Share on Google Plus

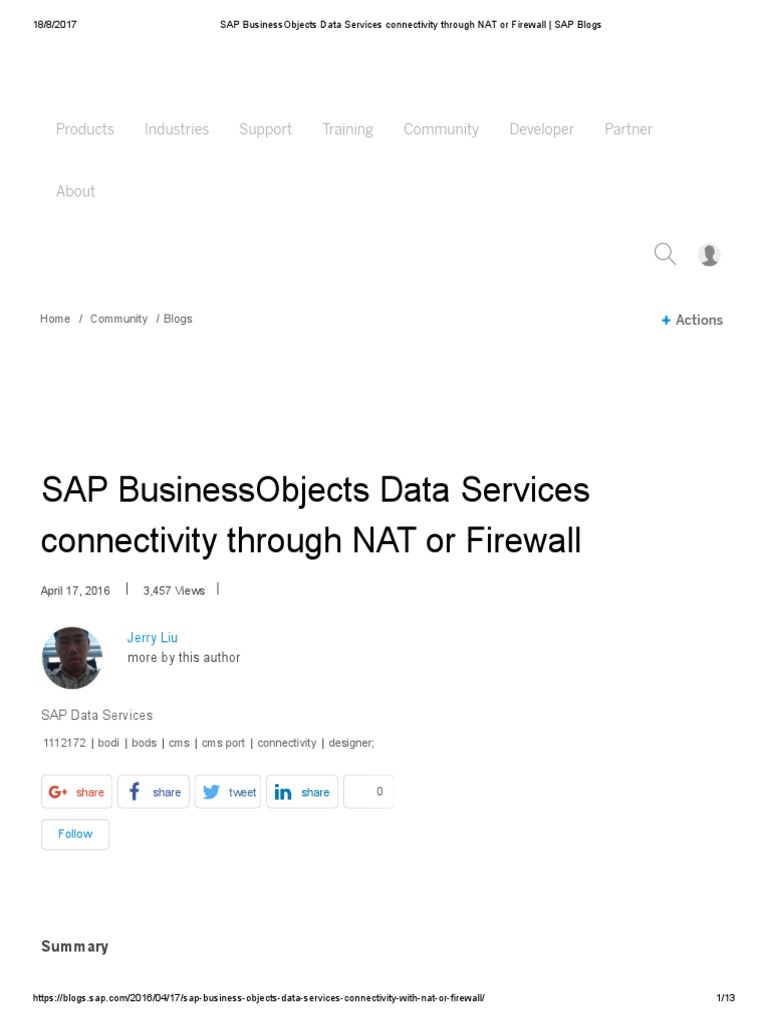pyautogui.click(x=77, y=792)
